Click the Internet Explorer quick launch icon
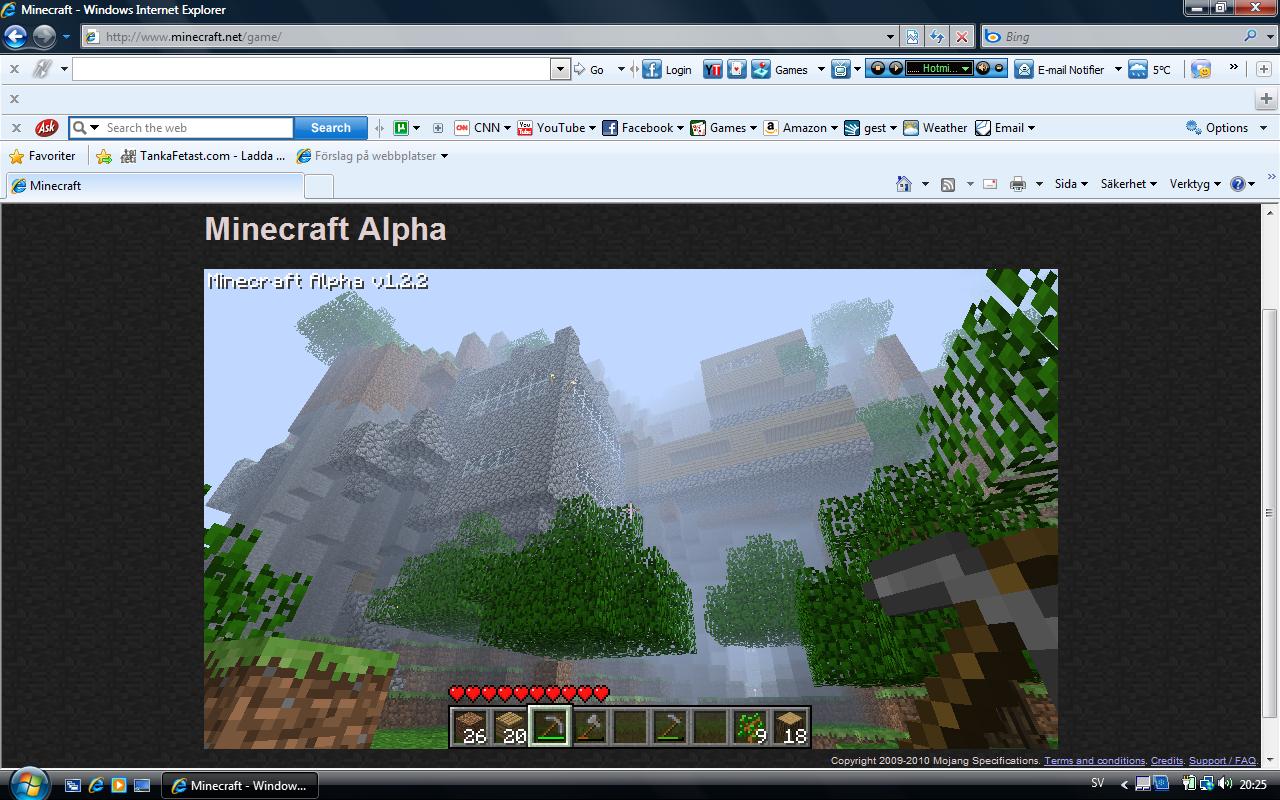1280x800 pixels. [x=96, y=785]
